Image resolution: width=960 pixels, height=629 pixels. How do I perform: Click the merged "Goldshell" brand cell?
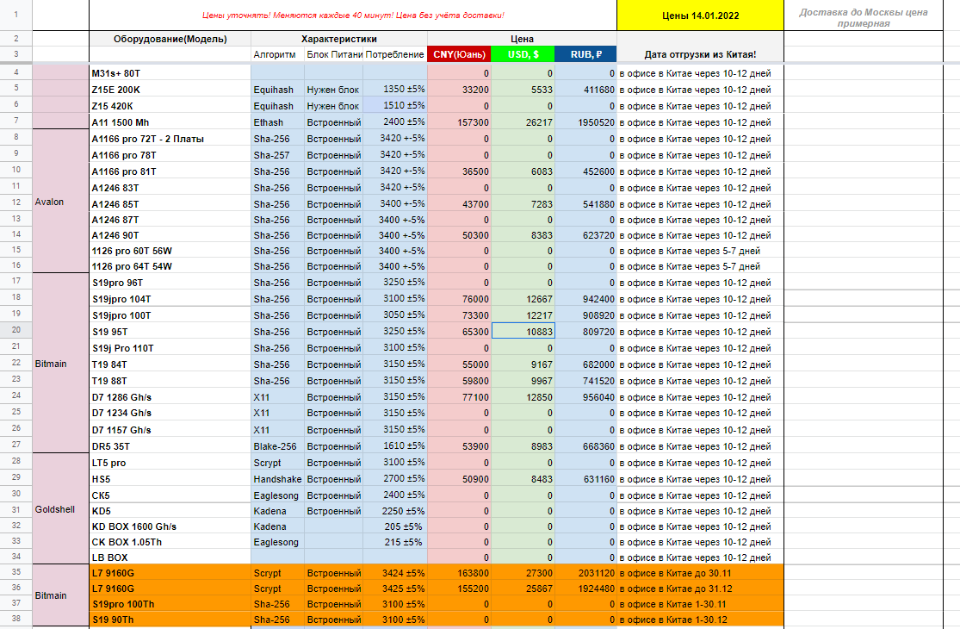(49, 509)
